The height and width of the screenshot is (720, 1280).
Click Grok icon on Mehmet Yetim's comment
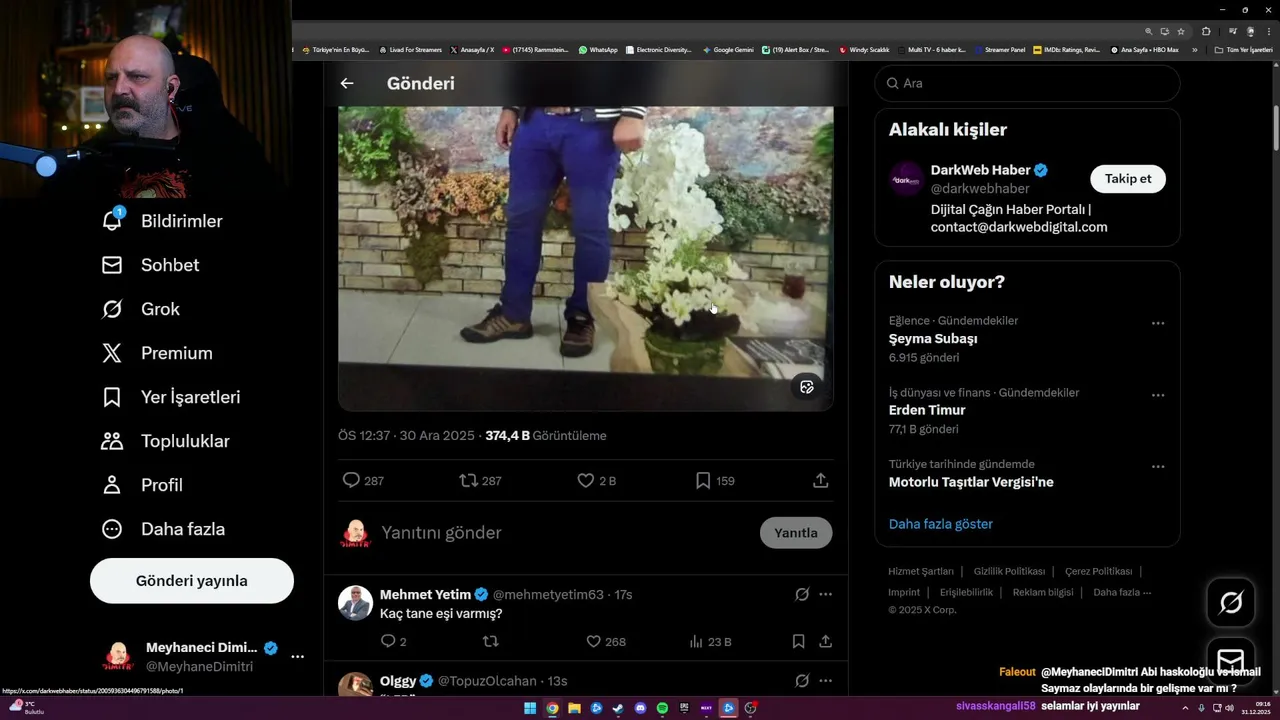pyautogui.click(x=802, y=594)
